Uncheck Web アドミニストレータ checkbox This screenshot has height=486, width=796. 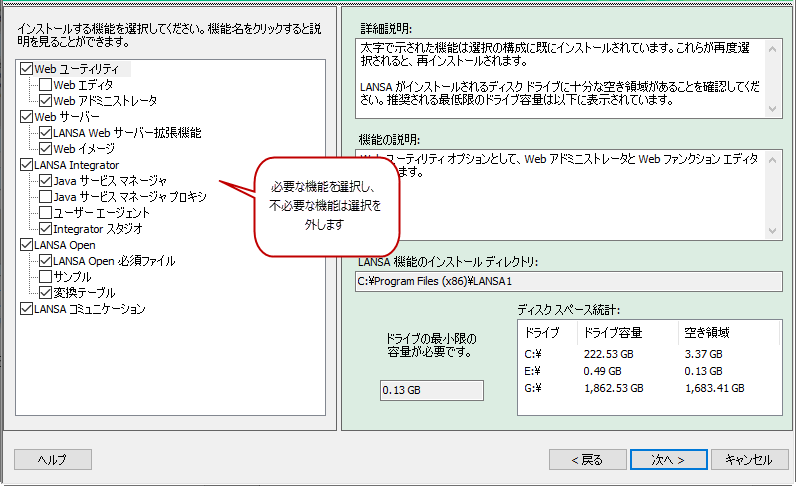click(x=45, y=101)
